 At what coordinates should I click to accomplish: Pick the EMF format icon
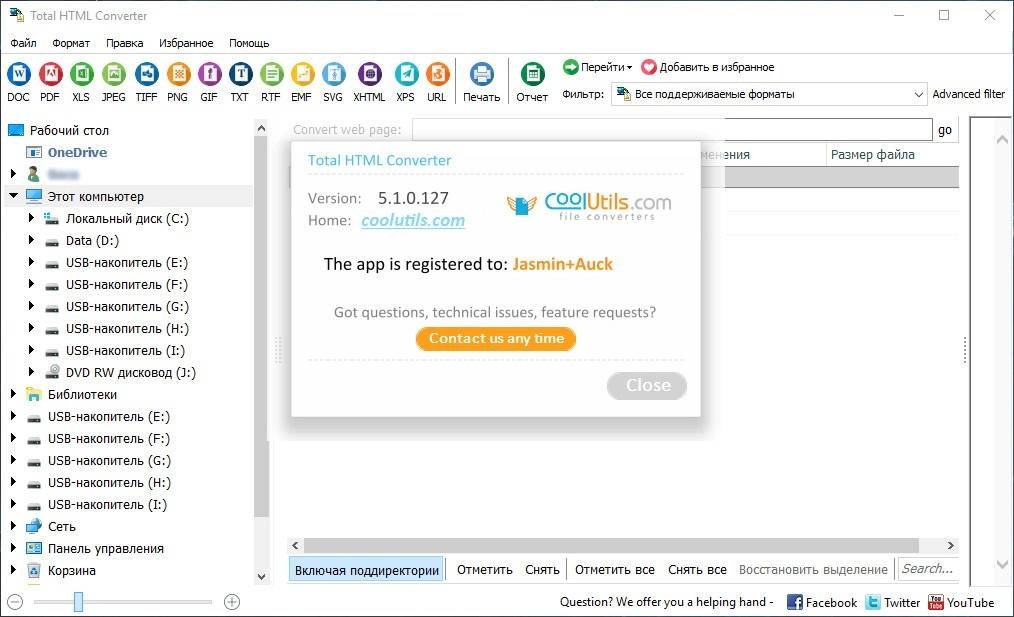tap(301, 75)
